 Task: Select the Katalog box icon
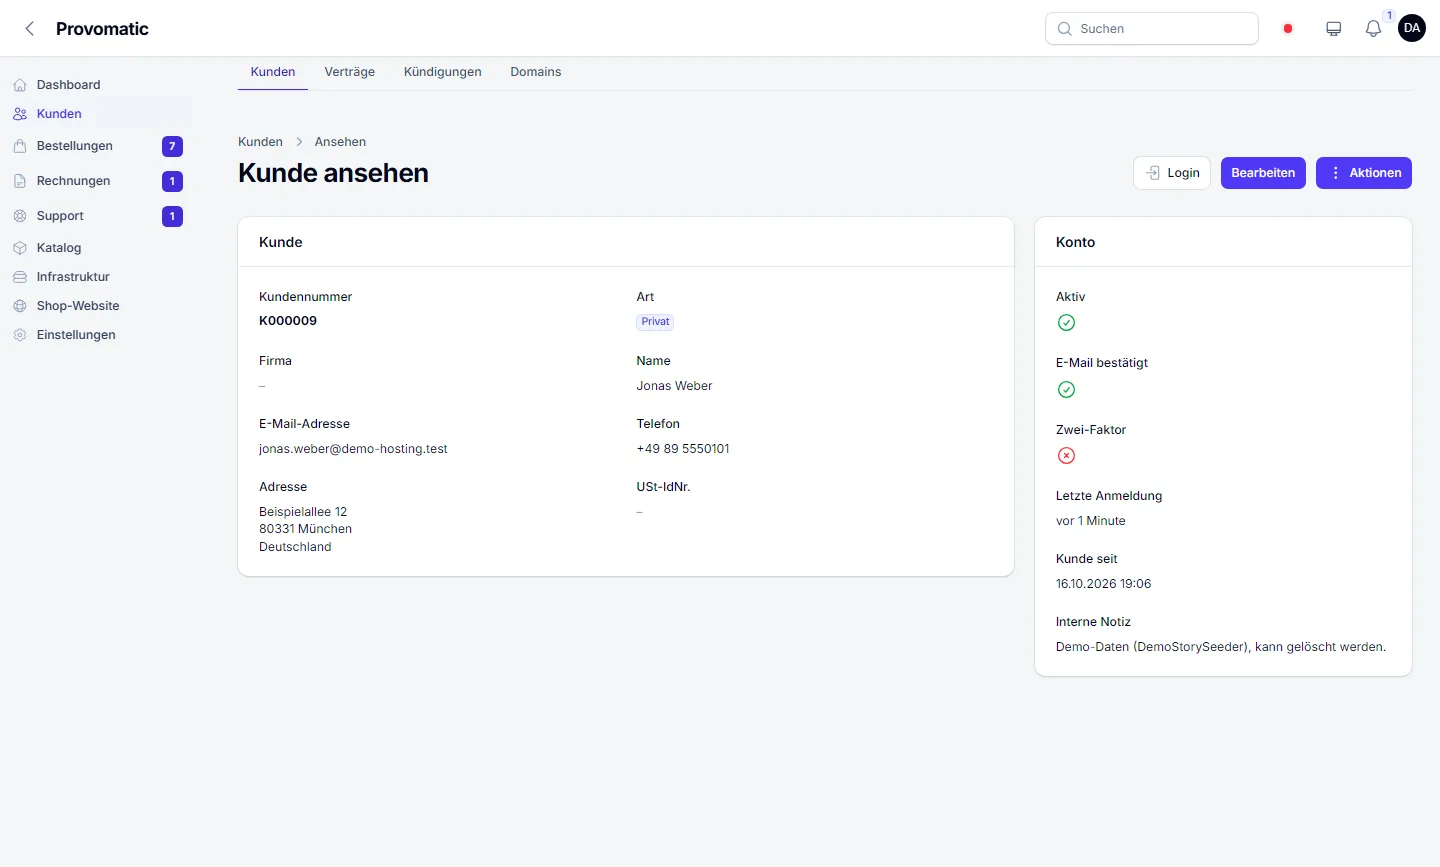pyautogui.click(x=20, y=248)
